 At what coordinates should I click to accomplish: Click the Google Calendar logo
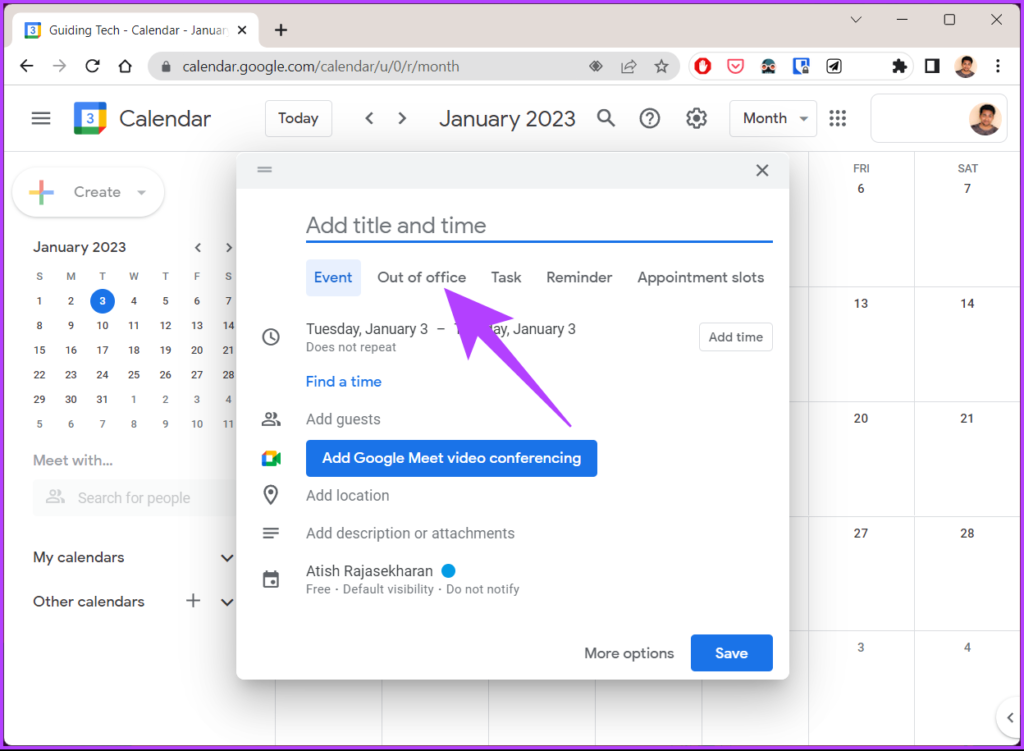[90, 118]
